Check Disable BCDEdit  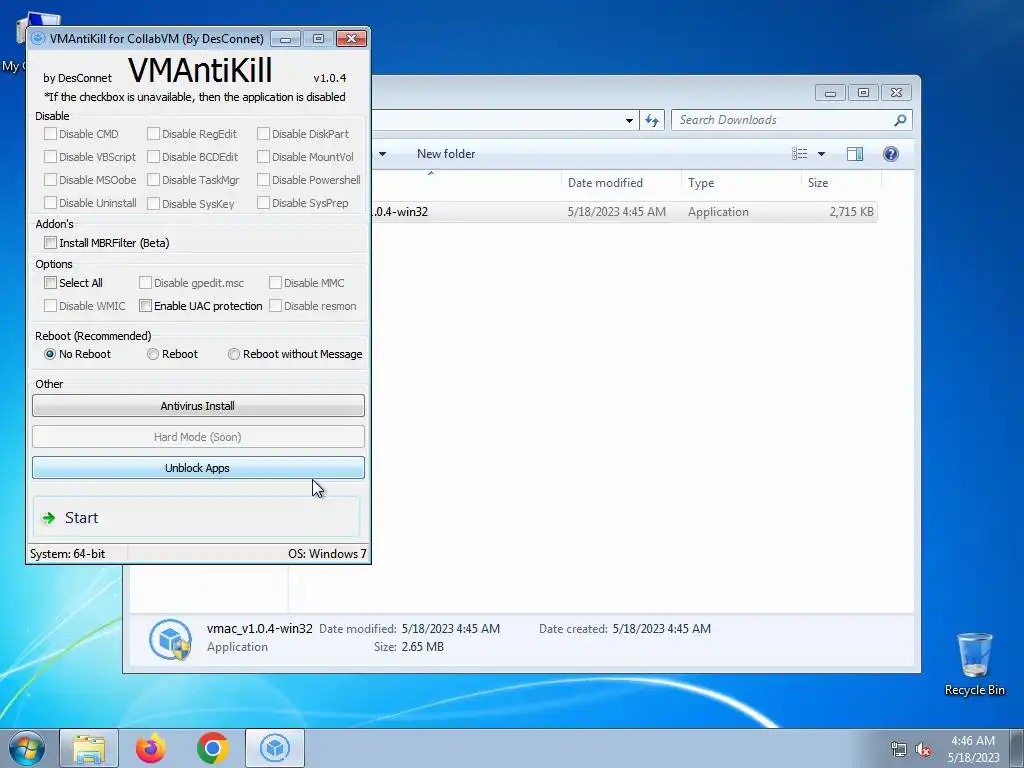pyautogui.click(x=153, y=157)
